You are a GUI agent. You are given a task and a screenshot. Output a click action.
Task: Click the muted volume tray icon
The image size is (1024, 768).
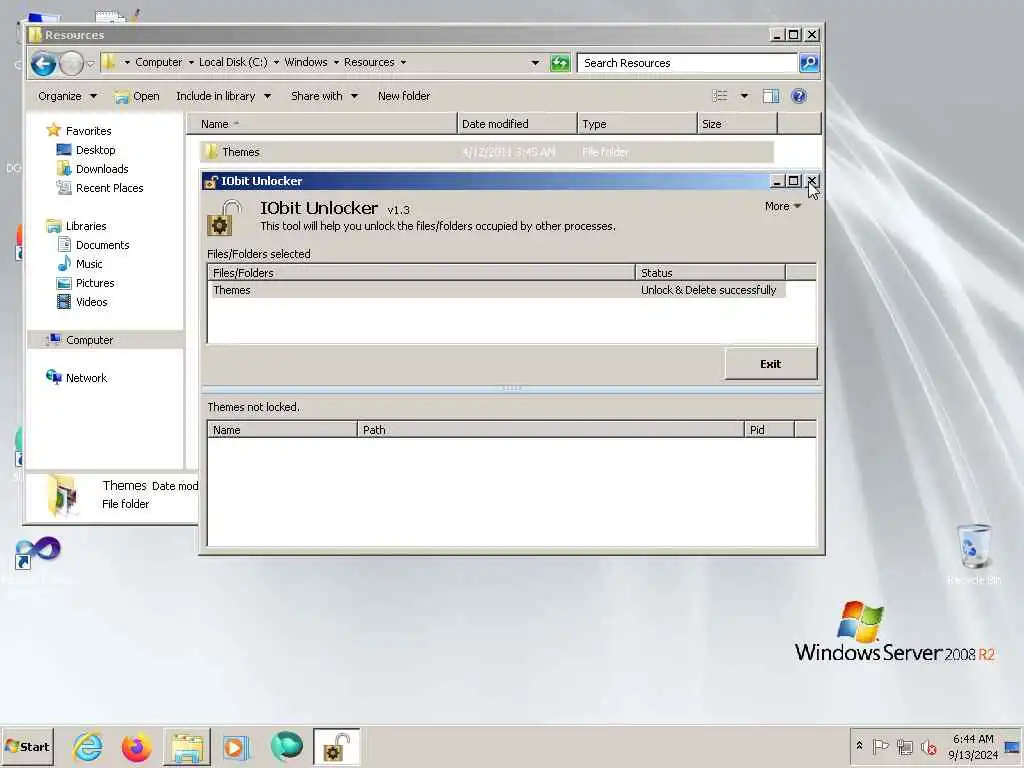(928, 746)
